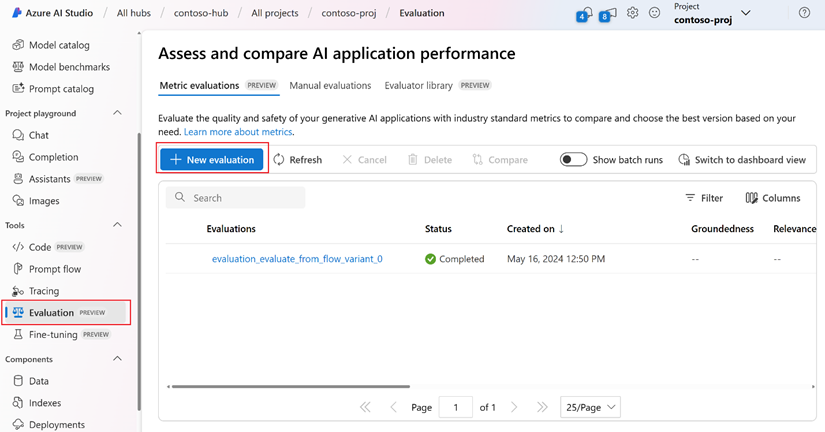
Task: Sort by Created on column
Action: [535, 229]
